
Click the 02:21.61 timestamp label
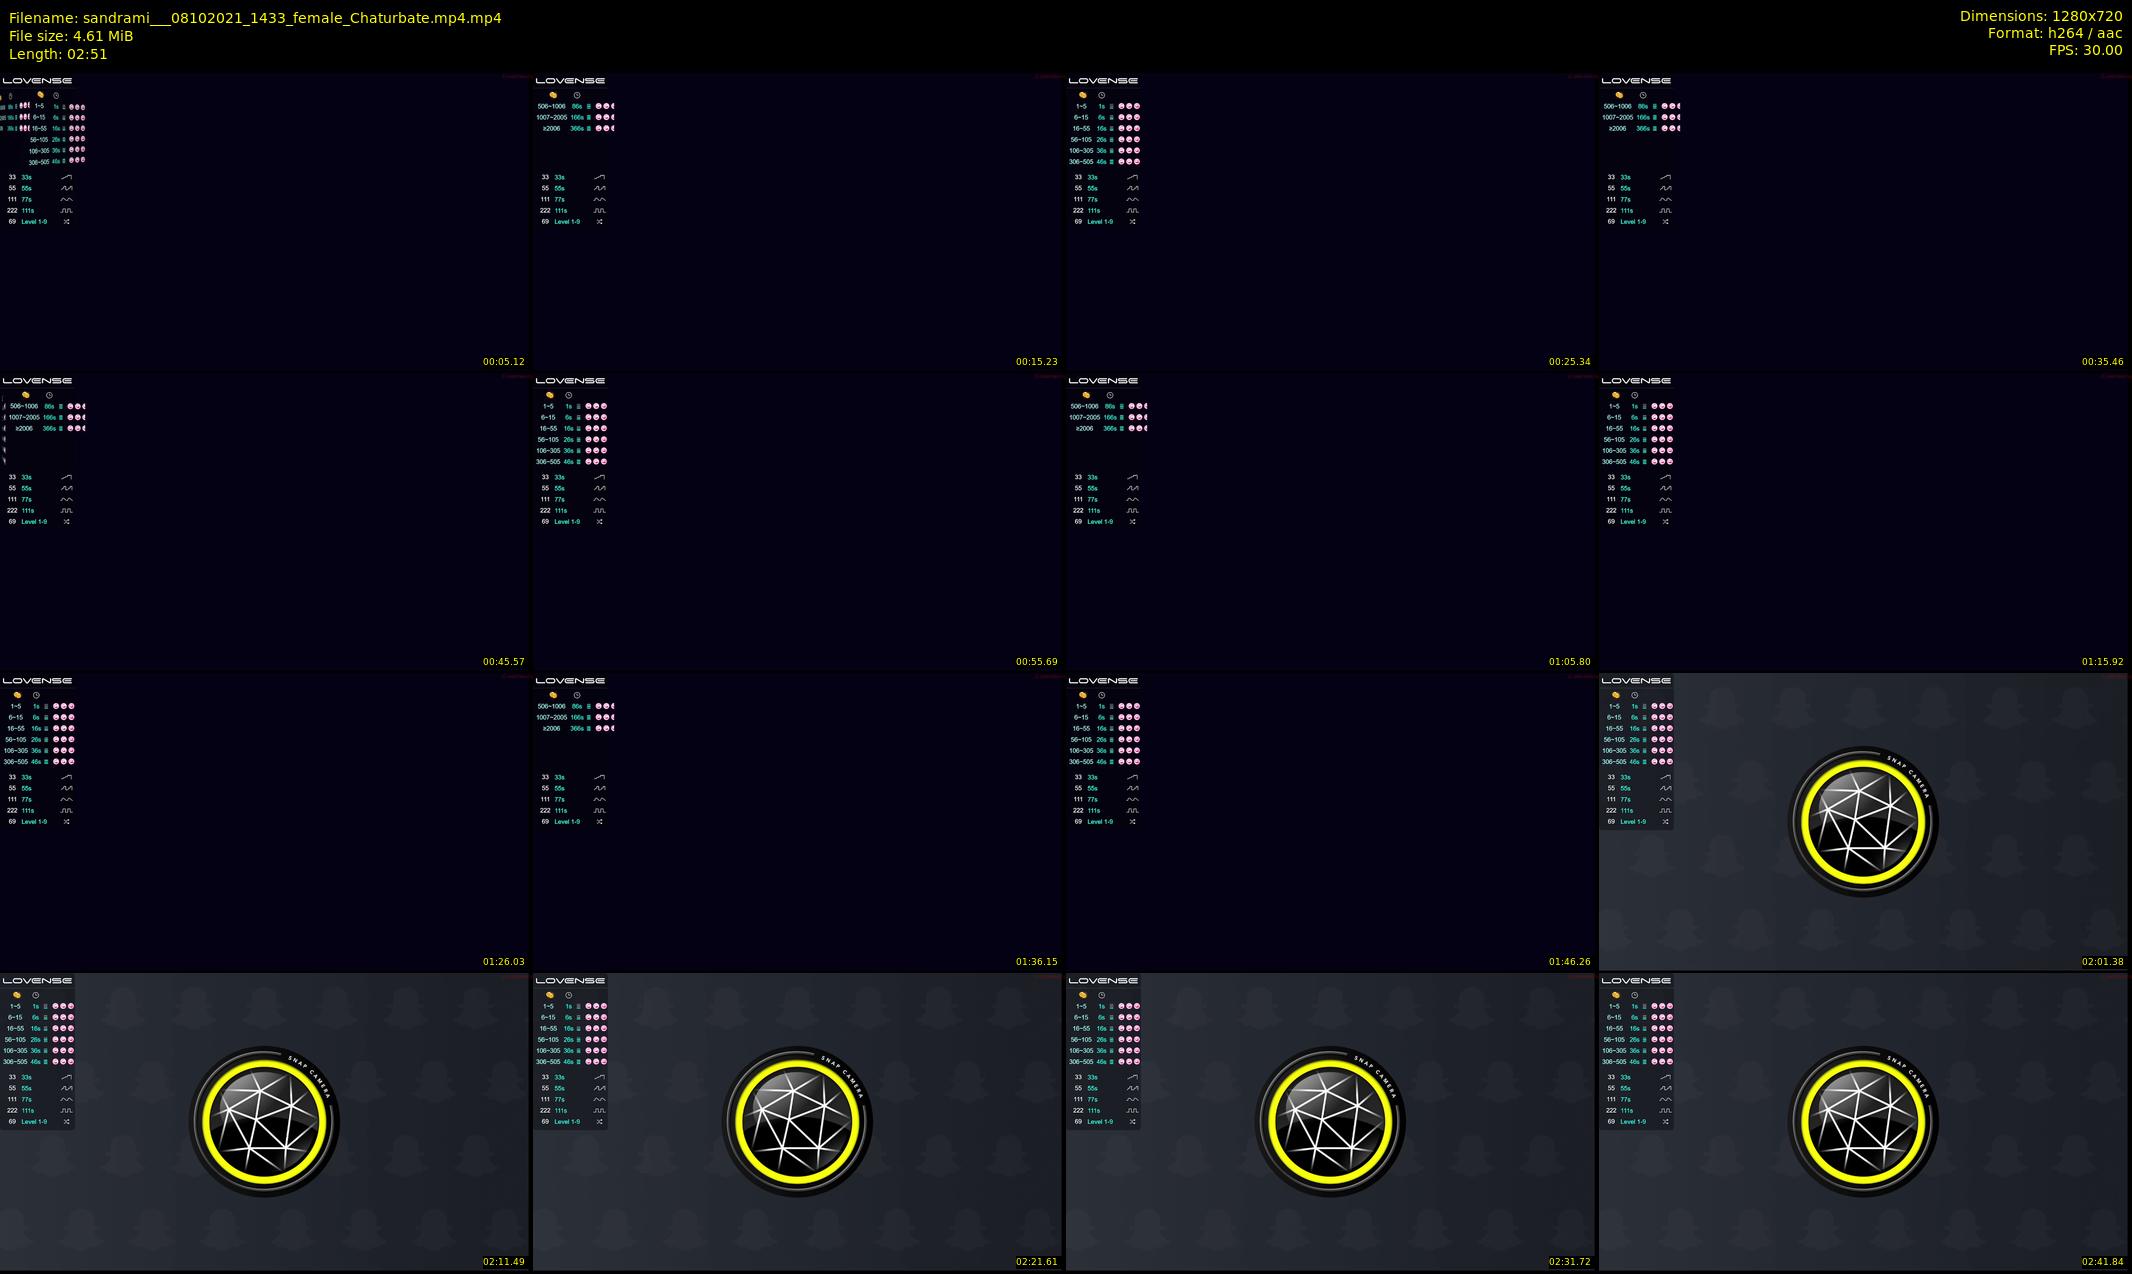click(1036, 1261)
